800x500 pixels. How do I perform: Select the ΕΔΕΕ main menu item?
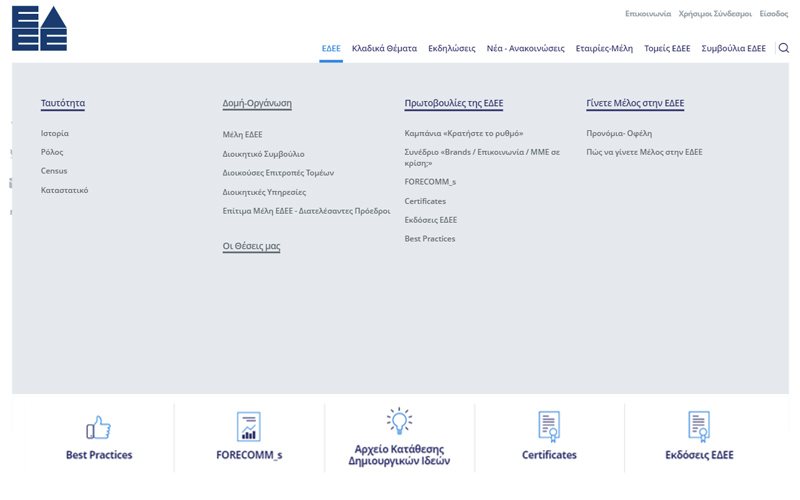[x=331, y=48]
